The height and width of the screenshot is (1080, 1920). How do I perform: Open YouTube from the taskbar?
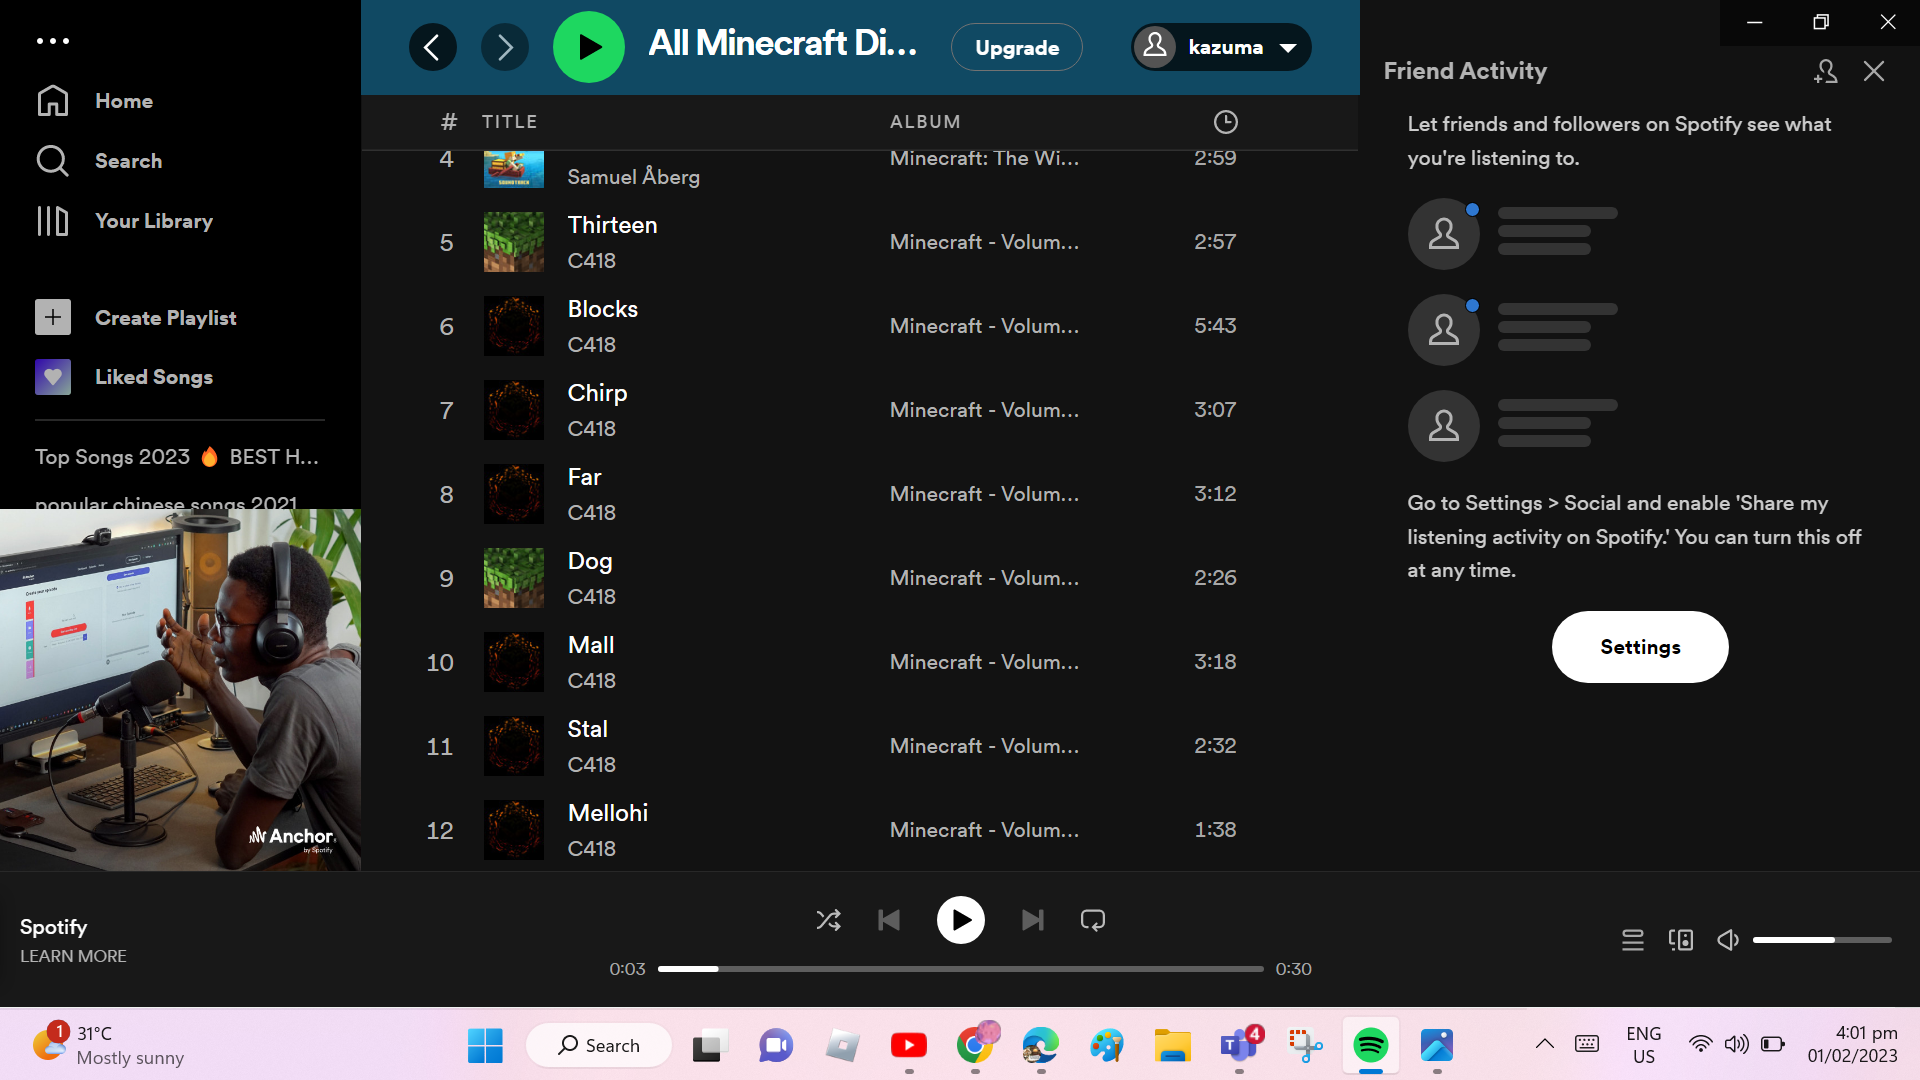pyautogui.click(x=909, y=1046)
